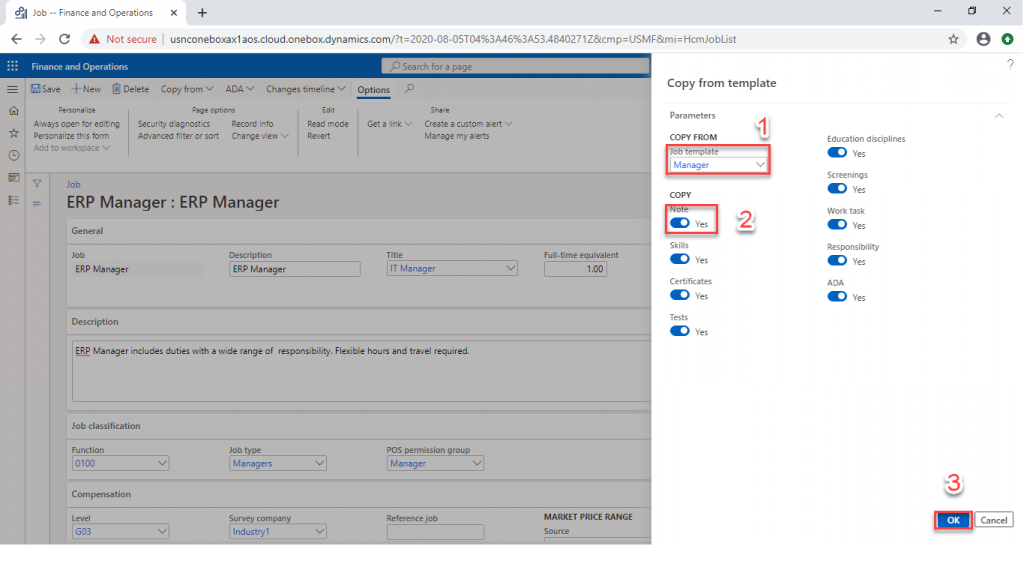
Task: Open Create a custom alert menu
Action: (468, 123)
